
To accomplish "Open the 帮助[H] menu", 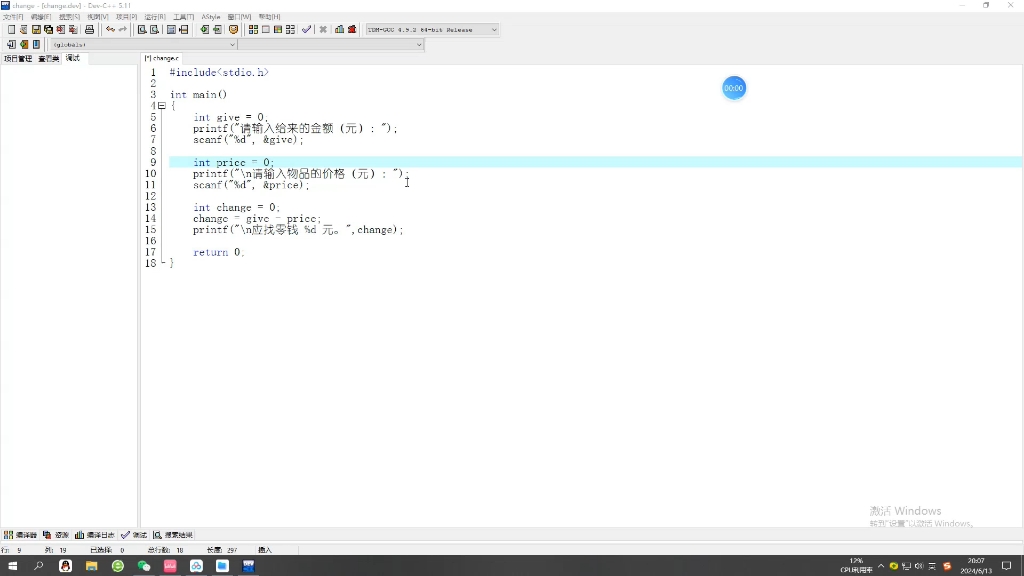I will [269, 16].
